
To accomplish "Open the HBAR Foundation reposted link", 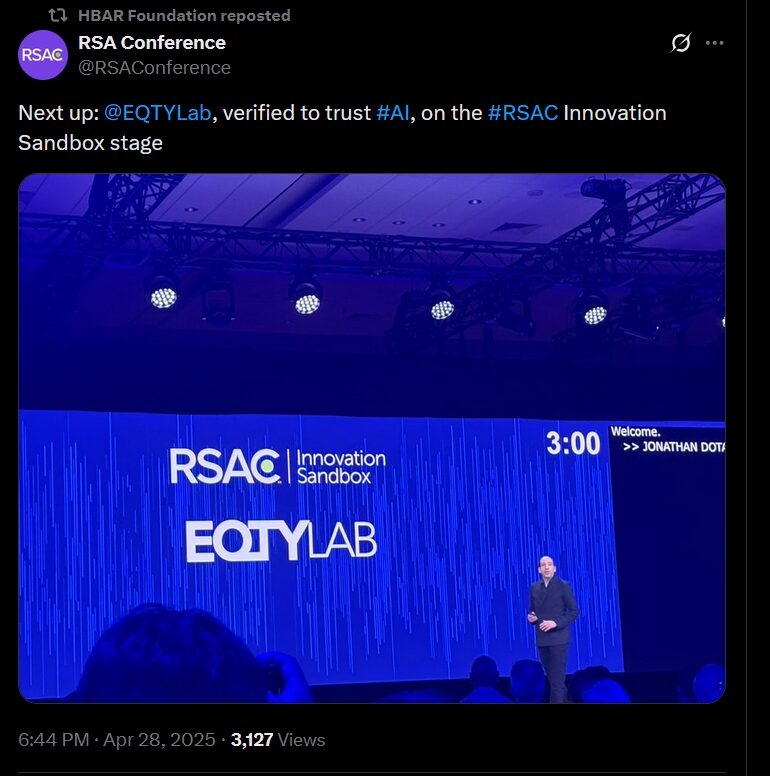I will click(x=184, y=15).
